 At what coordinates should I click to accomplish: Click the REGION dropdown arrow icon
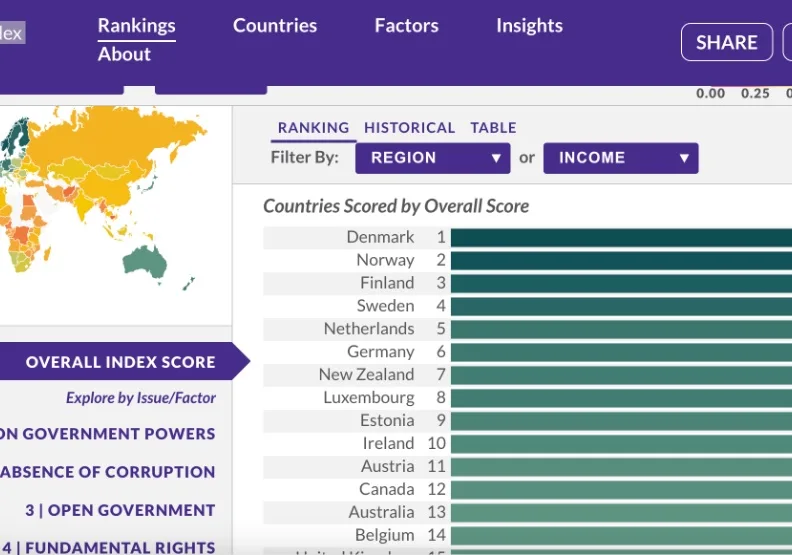[496, 159]
